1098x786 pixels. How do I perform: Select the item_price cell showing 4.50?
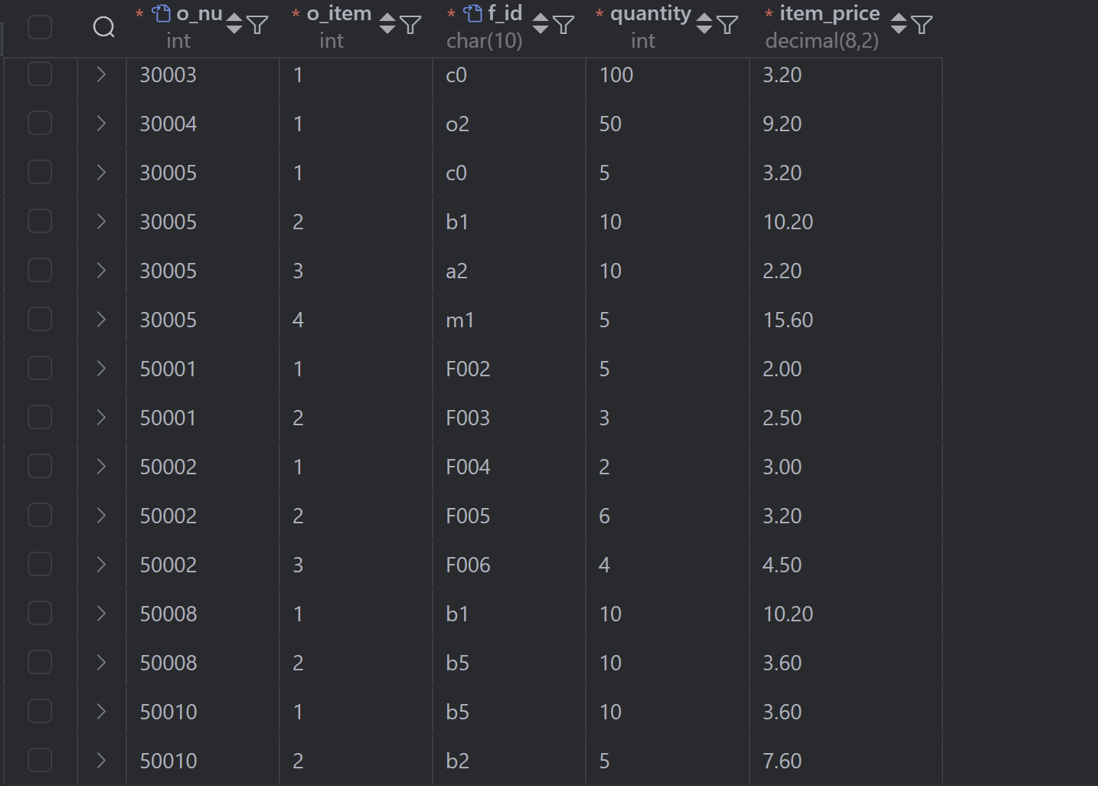(846, 565)
